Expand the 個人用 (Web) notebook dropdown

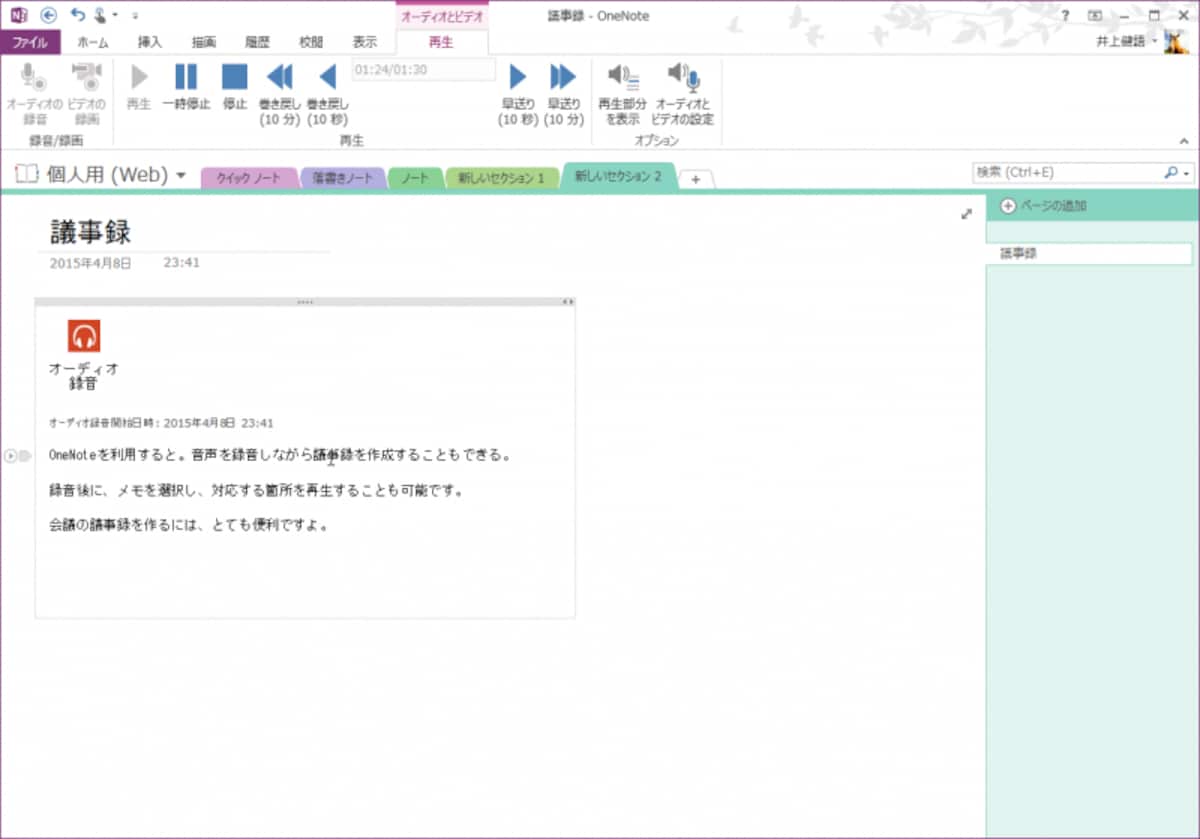click(x=181, y=175)
